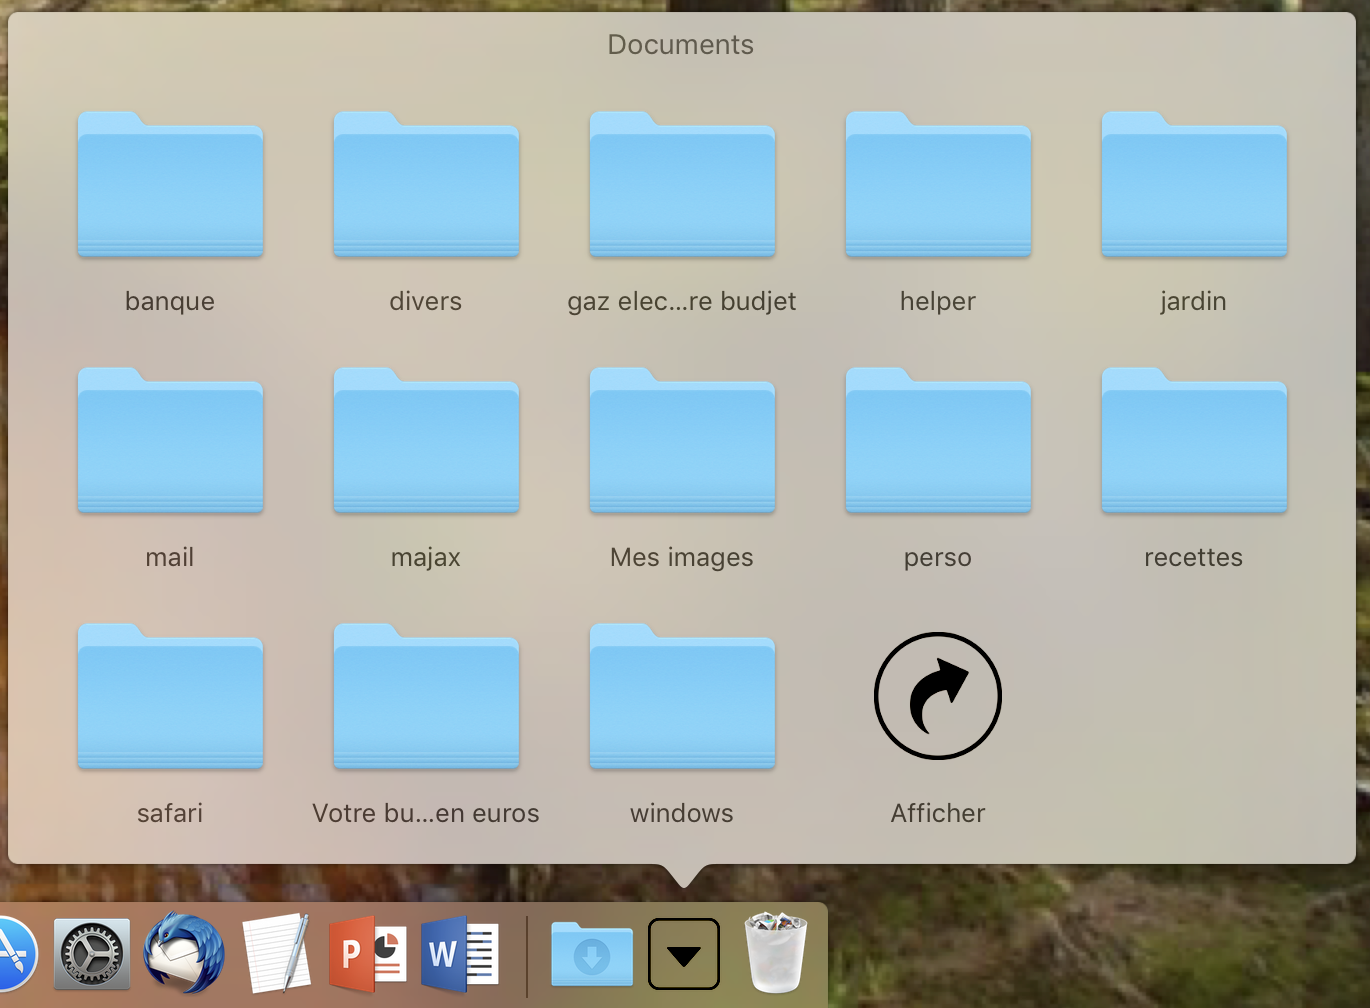The width and height of the screenshot is (1370, 1008).
Task: Open the windows folder
Action: 682,698
